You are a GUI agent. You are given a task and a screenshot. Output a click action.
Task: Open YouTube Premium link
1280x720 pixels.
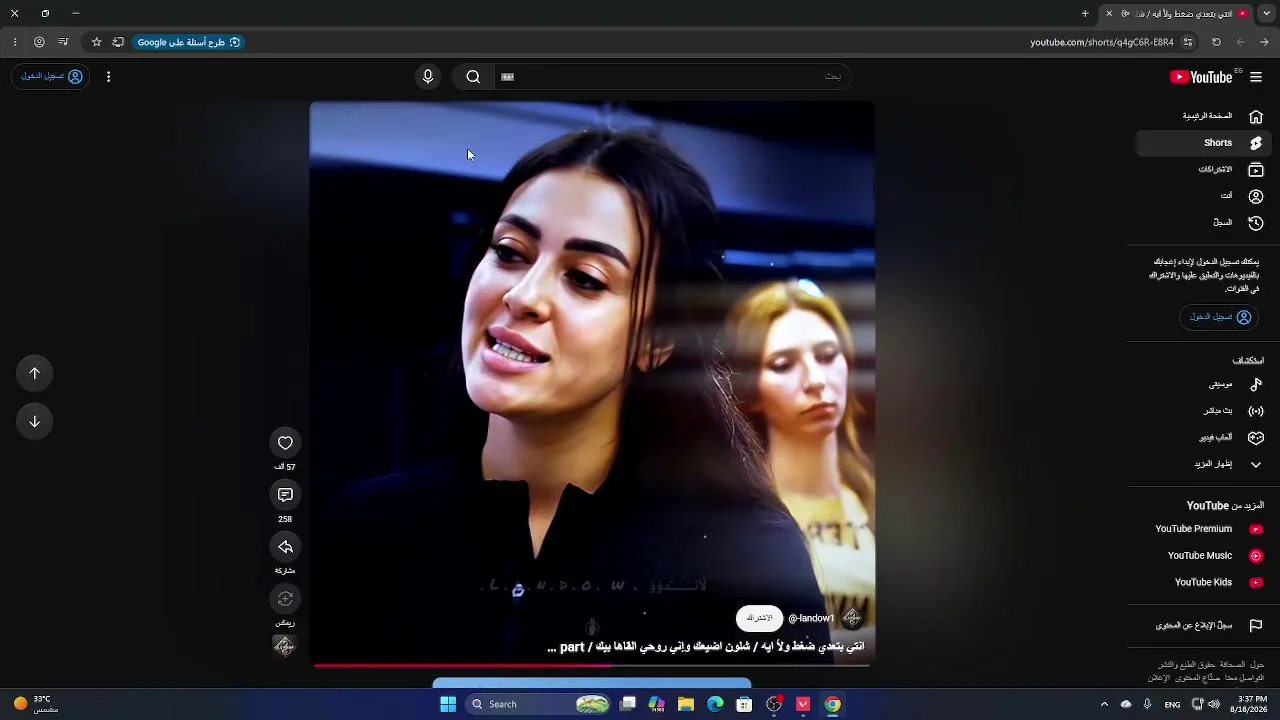pos(1204,529)
